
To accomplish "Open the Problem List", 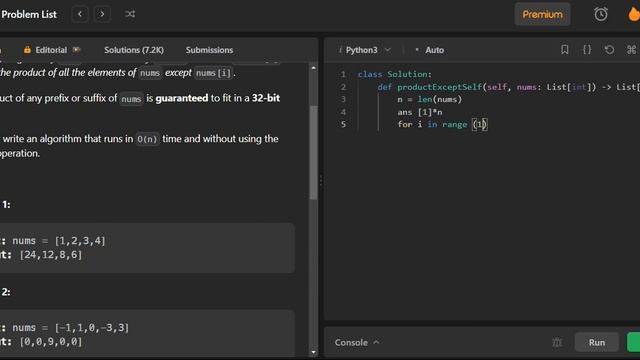I will click(29, 14).
